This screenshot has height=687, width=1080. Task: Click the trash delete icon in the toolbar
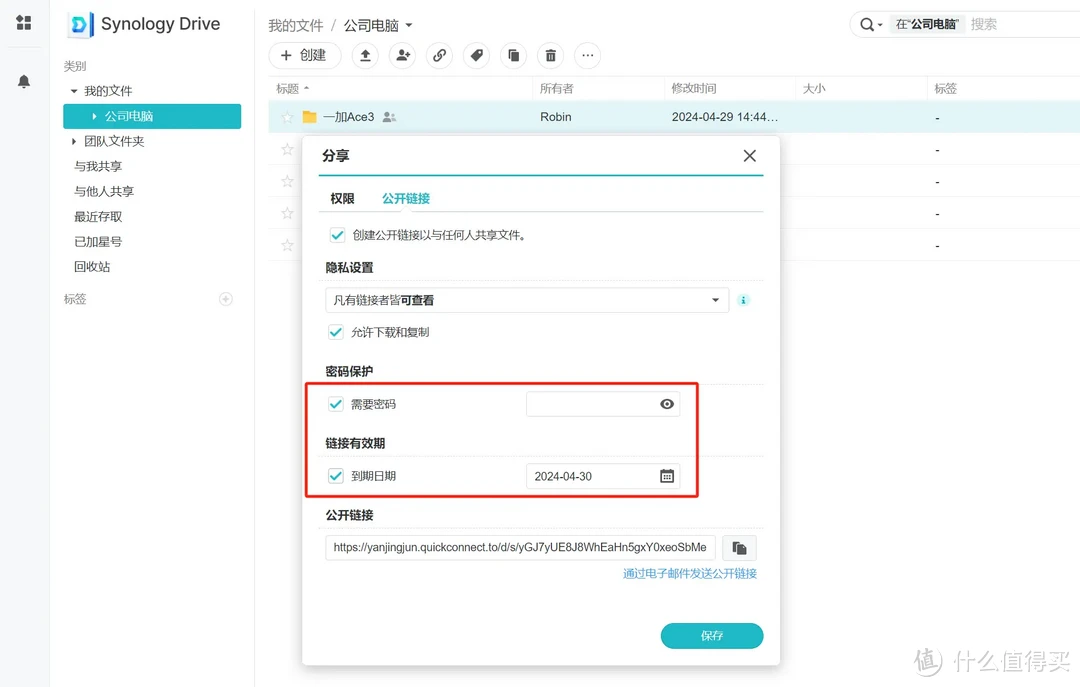550,56
